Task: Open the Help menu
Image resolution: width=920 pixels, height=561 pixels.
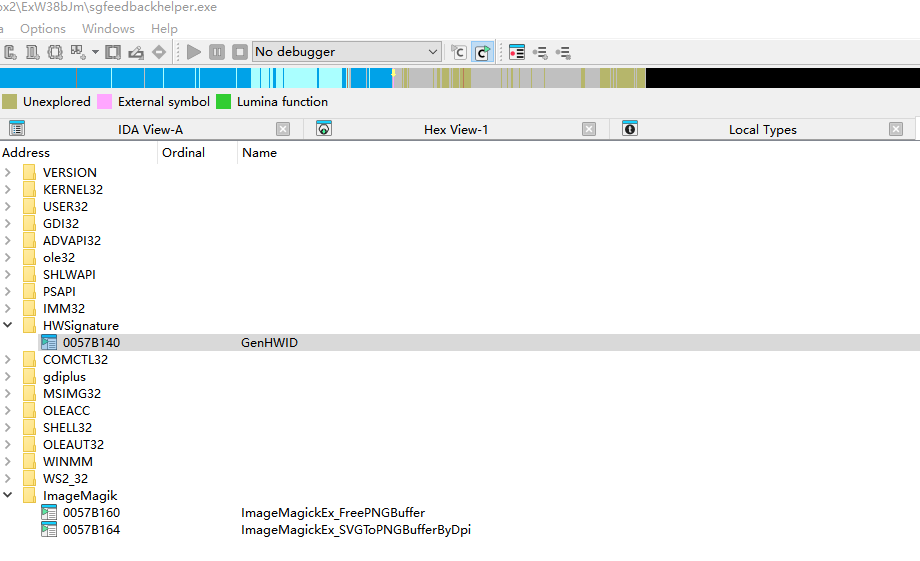Action: point(164,29)
